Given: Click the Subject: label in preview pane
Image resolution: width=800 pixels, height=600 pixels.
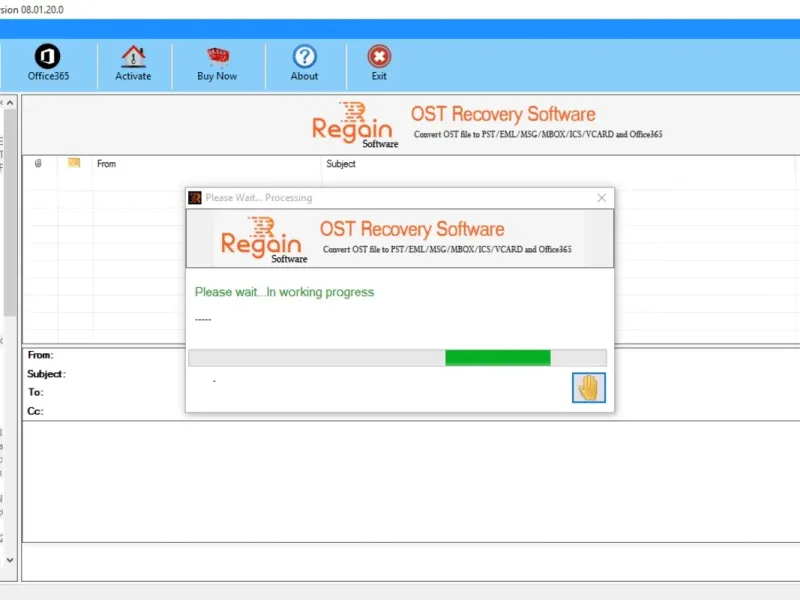Looking at the screenshot, I should point(46,374).
